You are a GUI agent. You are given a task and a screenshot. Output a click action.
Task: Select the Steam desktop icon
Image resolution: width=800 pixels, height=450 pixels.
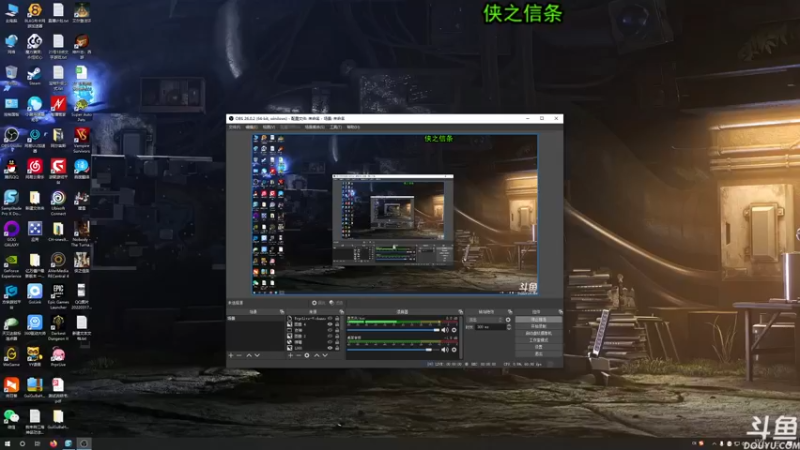coord(35,76)
